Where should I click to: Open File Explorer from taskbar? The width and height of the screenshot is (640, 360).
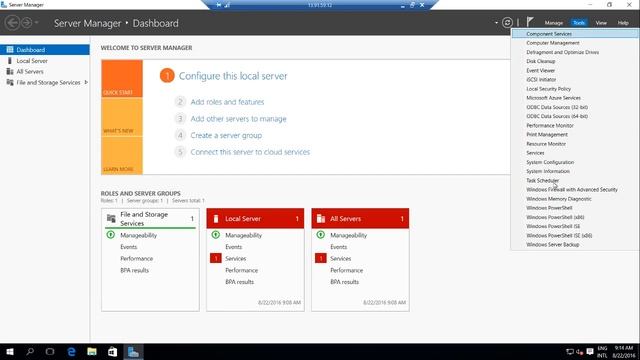[92, 352]
